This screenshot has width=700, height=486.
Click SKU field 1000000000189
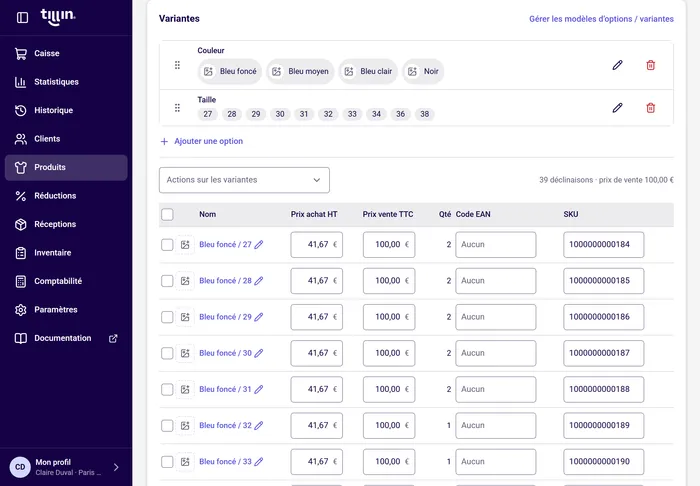click(604, 425)
